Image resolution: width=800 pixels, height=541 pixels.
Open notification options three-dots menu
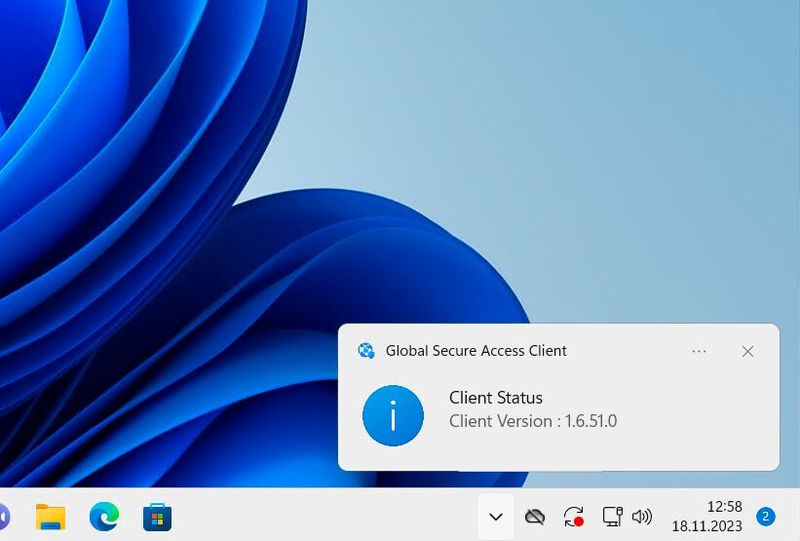click(x=699, y=351)
